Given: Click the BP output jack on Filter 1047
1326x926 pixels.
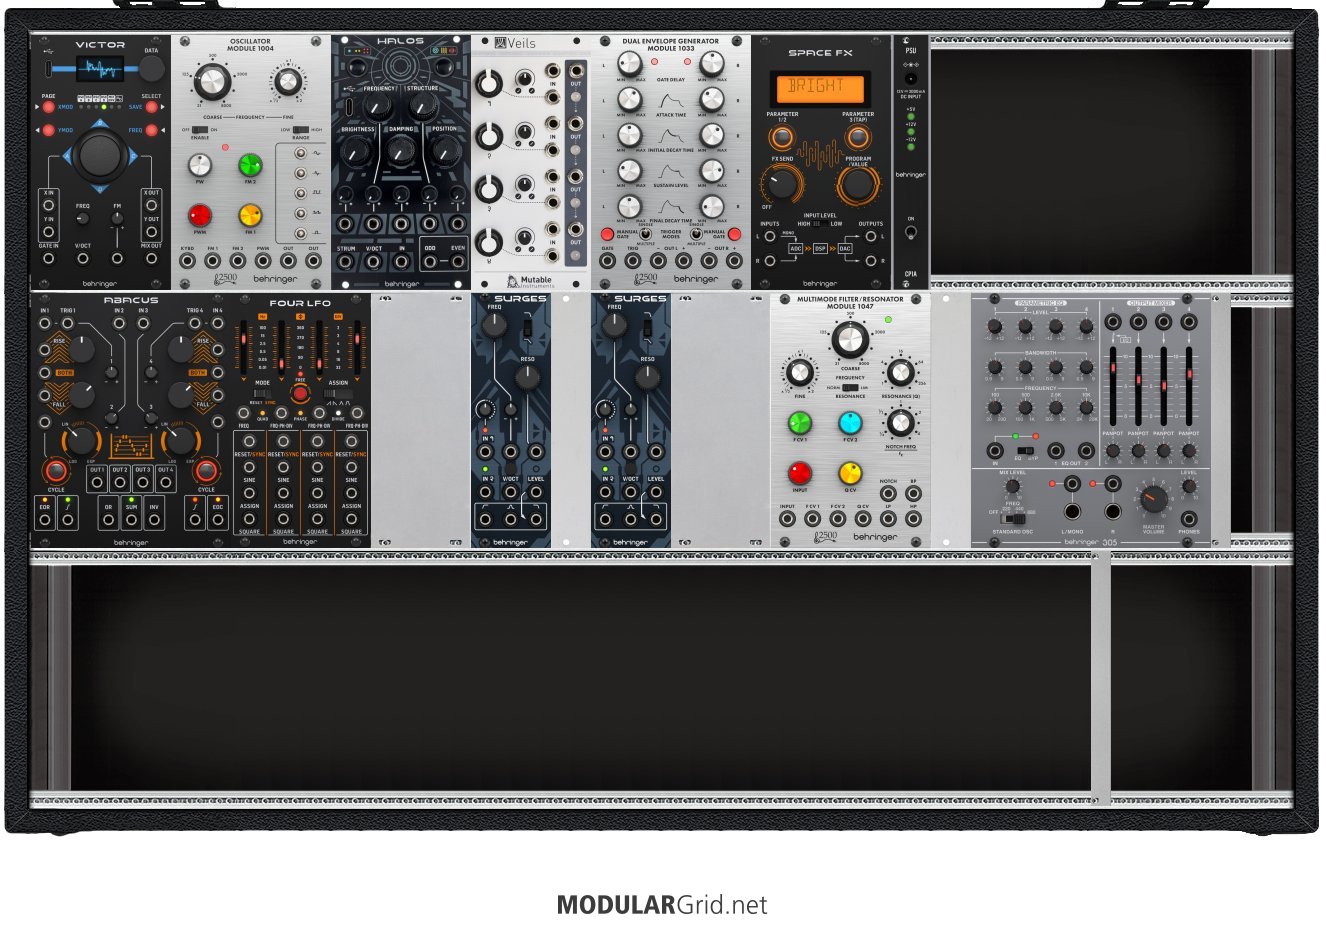Looking at the screenshot, I should click(912, 493).
